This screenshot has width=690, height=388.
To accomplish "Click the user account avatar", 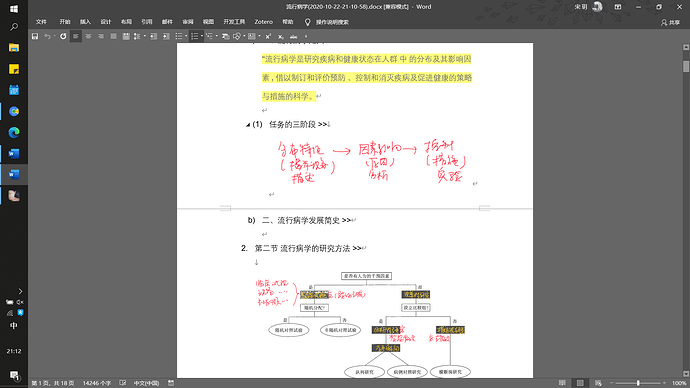I will pos(598,7).
